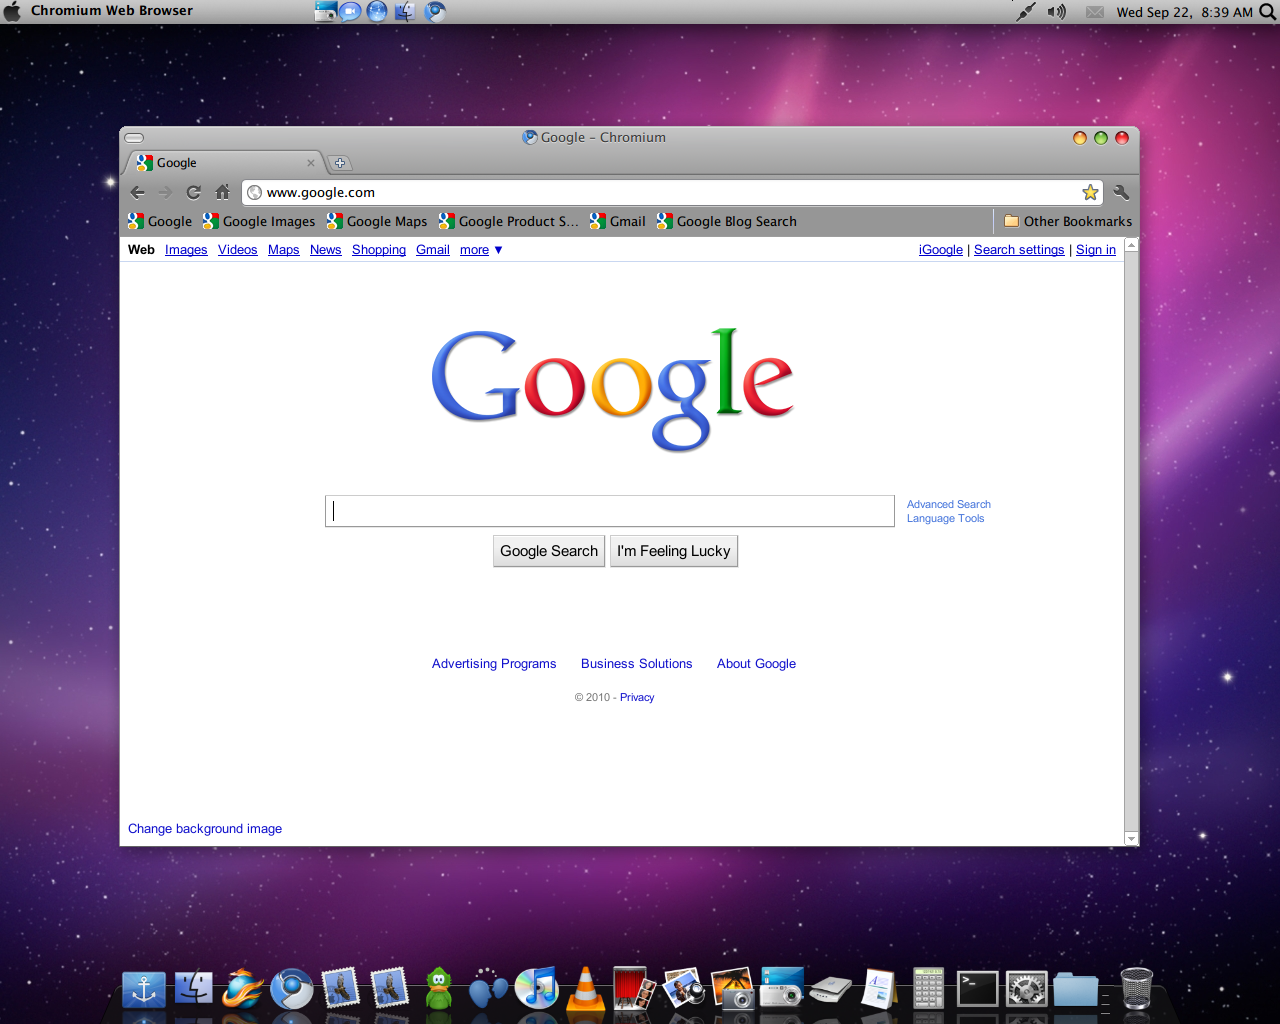This screenshot has height=1024, width=1280.
Task: Open the Google Product S... bookmark
Action: [508, 221]
